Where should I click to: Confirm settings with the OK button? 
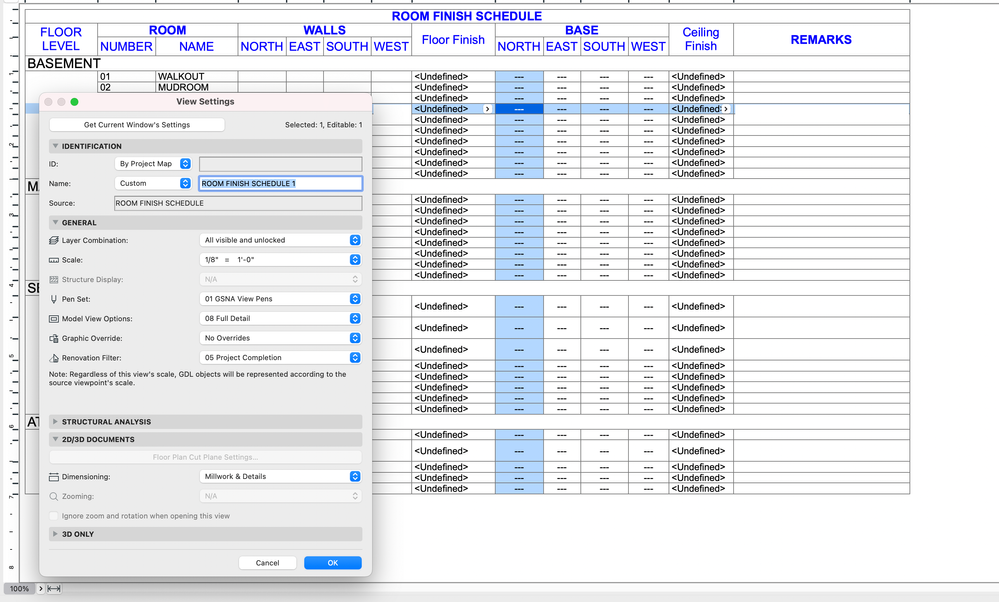tap(332, 562)
